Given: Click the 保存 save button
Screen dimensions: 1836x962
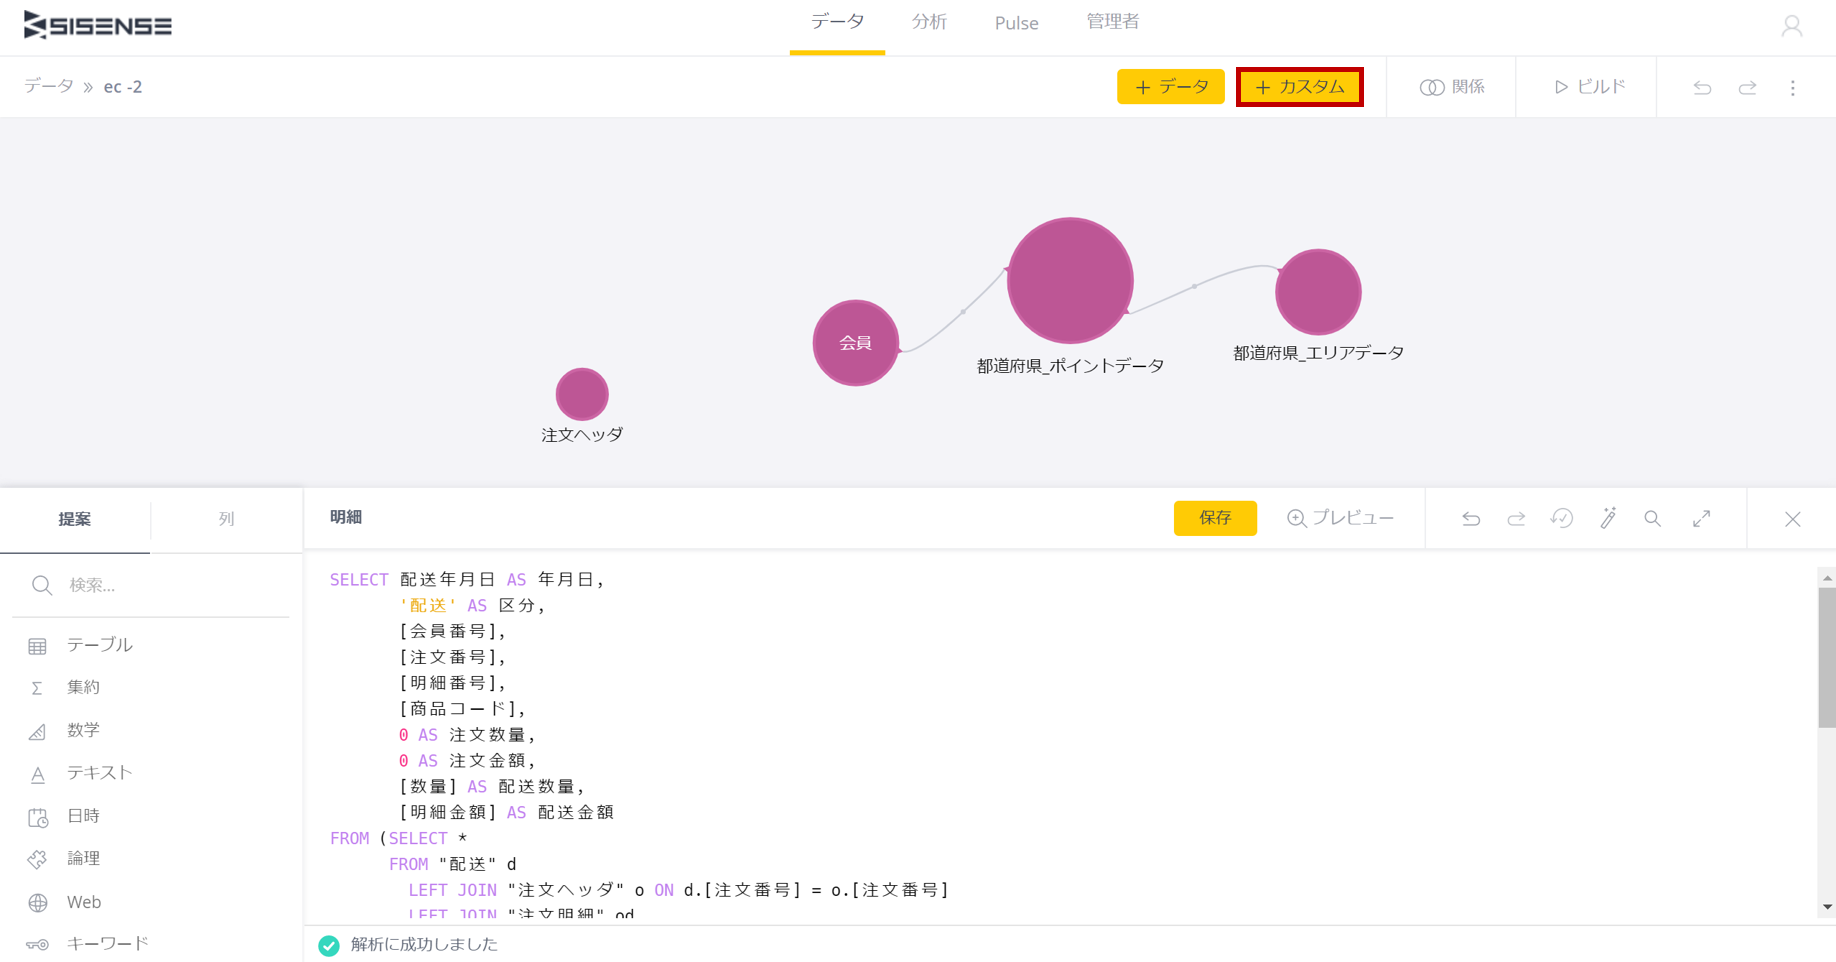Looking at the screenshot, I should pos(1215,518).
